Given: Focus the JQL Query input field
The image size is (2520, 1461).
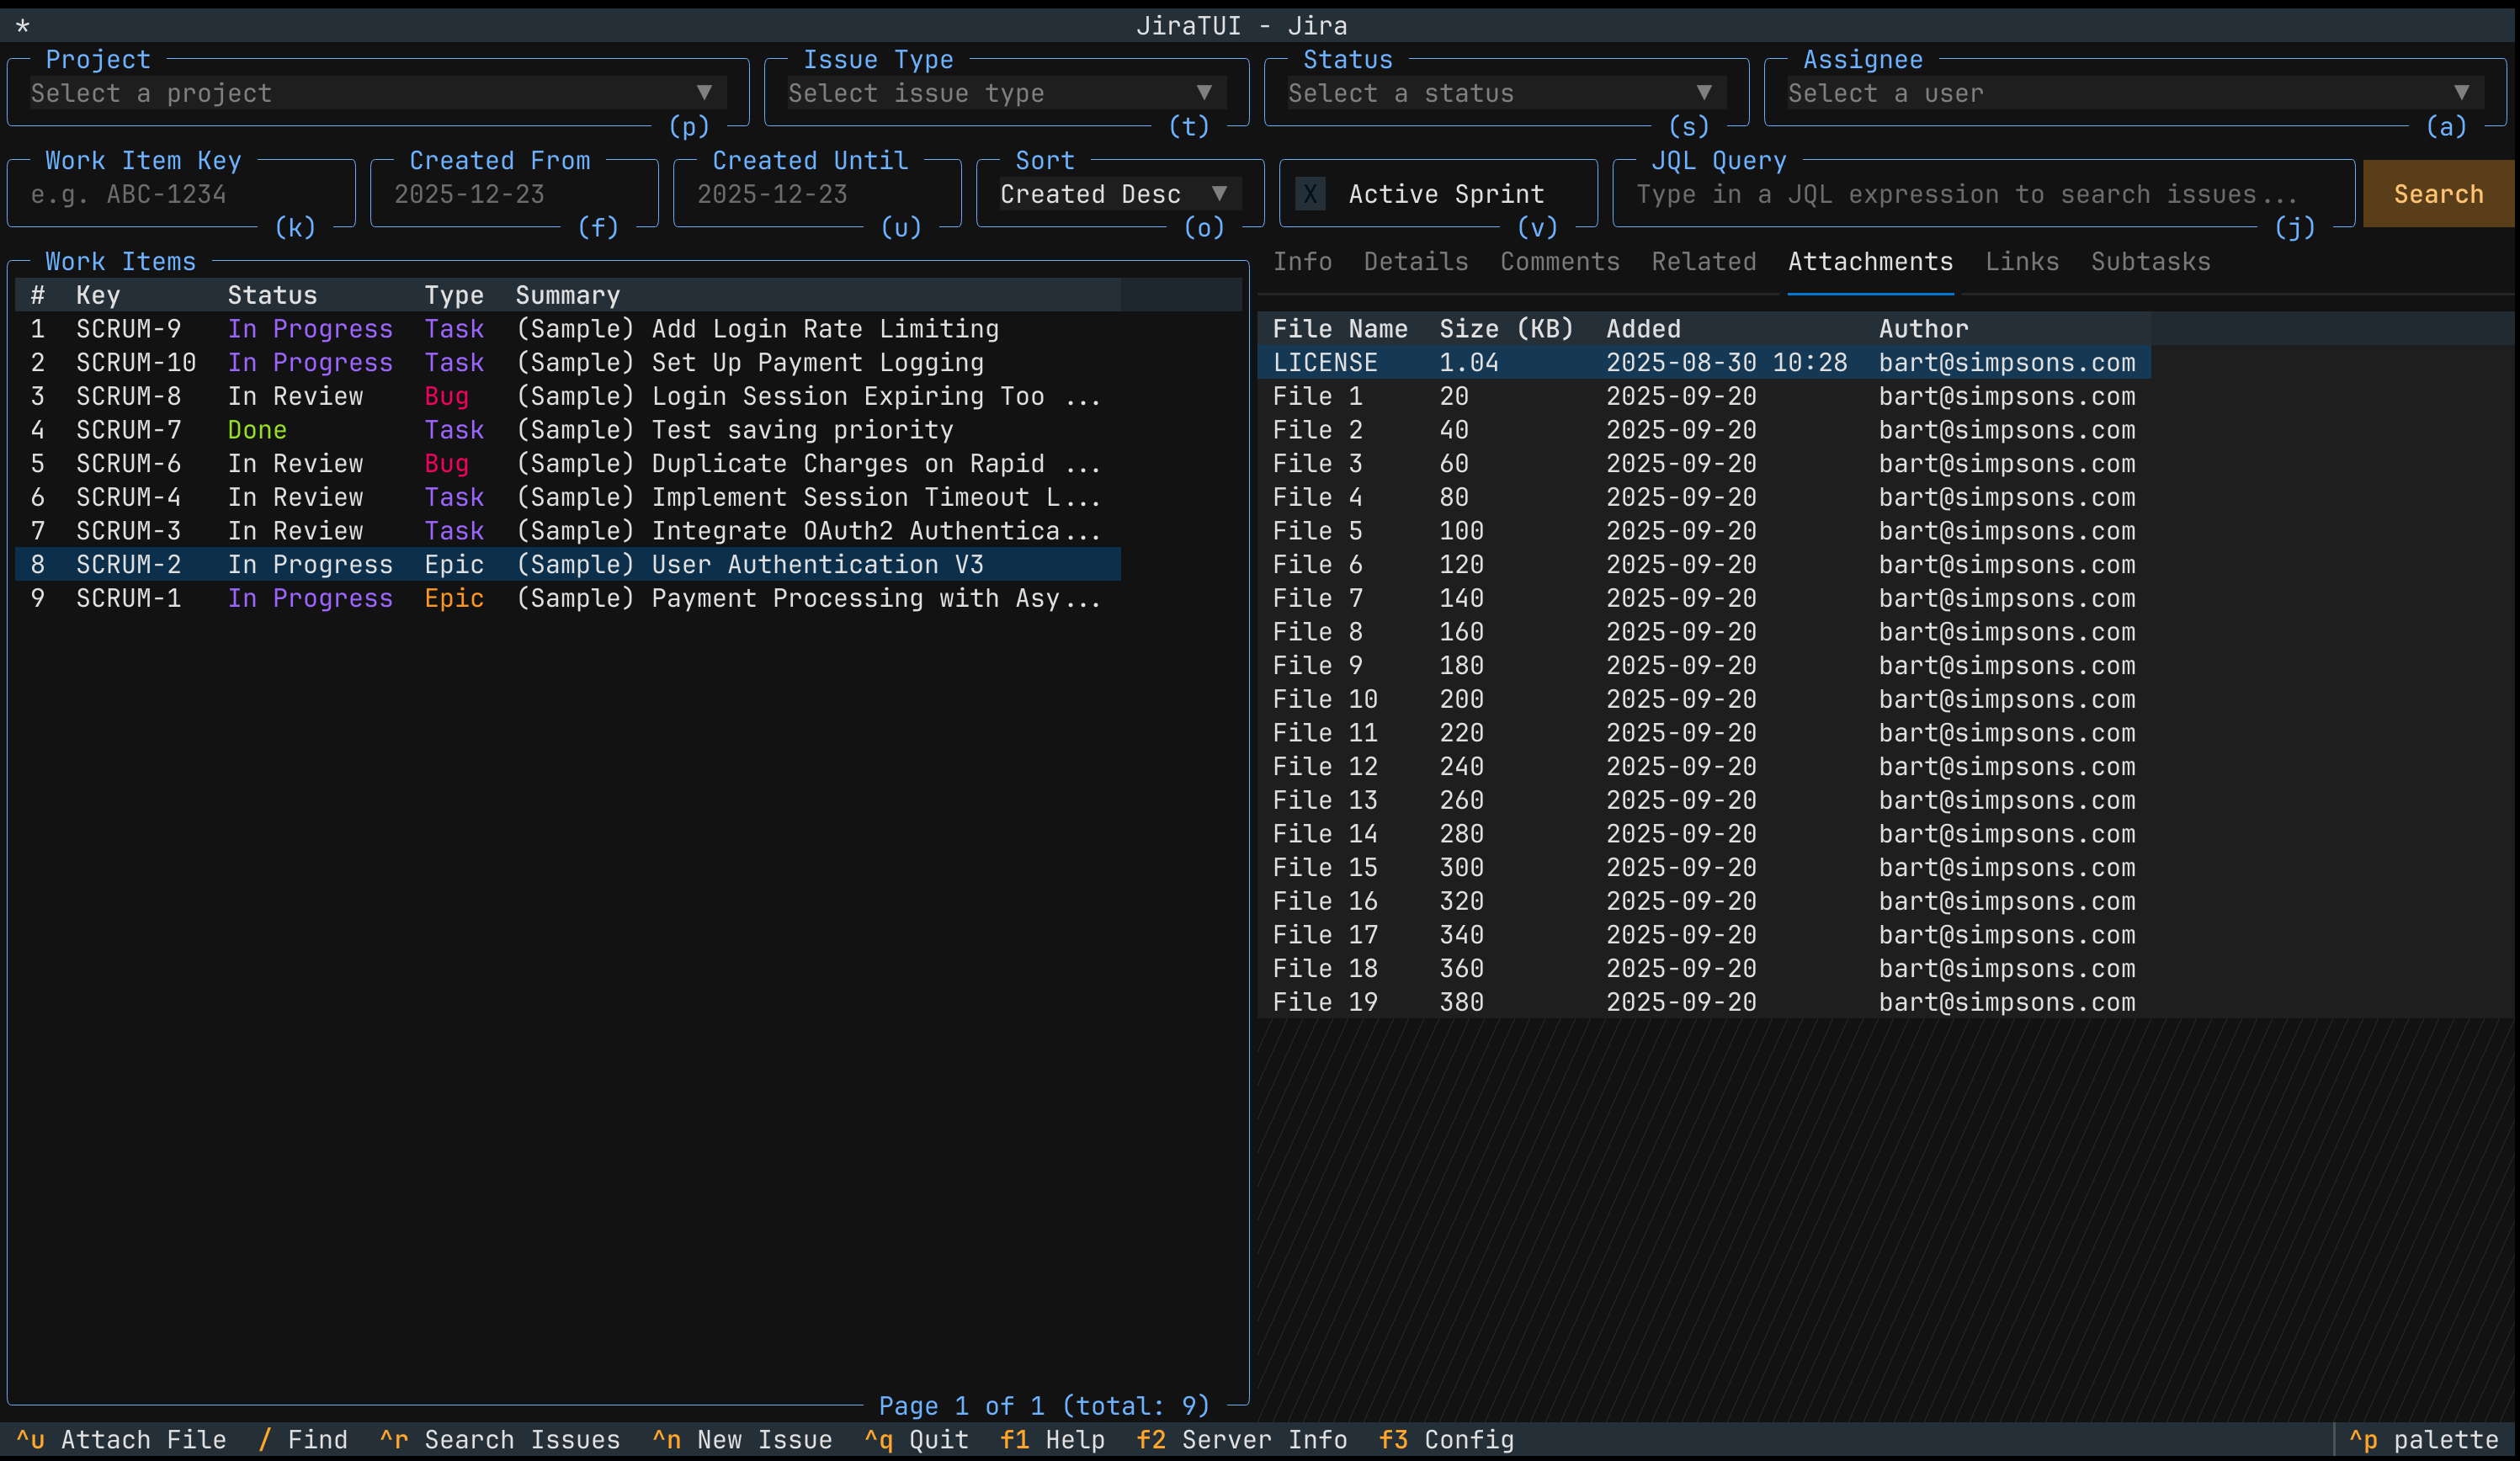Looking at the screenshot, I should (1984, 194).
